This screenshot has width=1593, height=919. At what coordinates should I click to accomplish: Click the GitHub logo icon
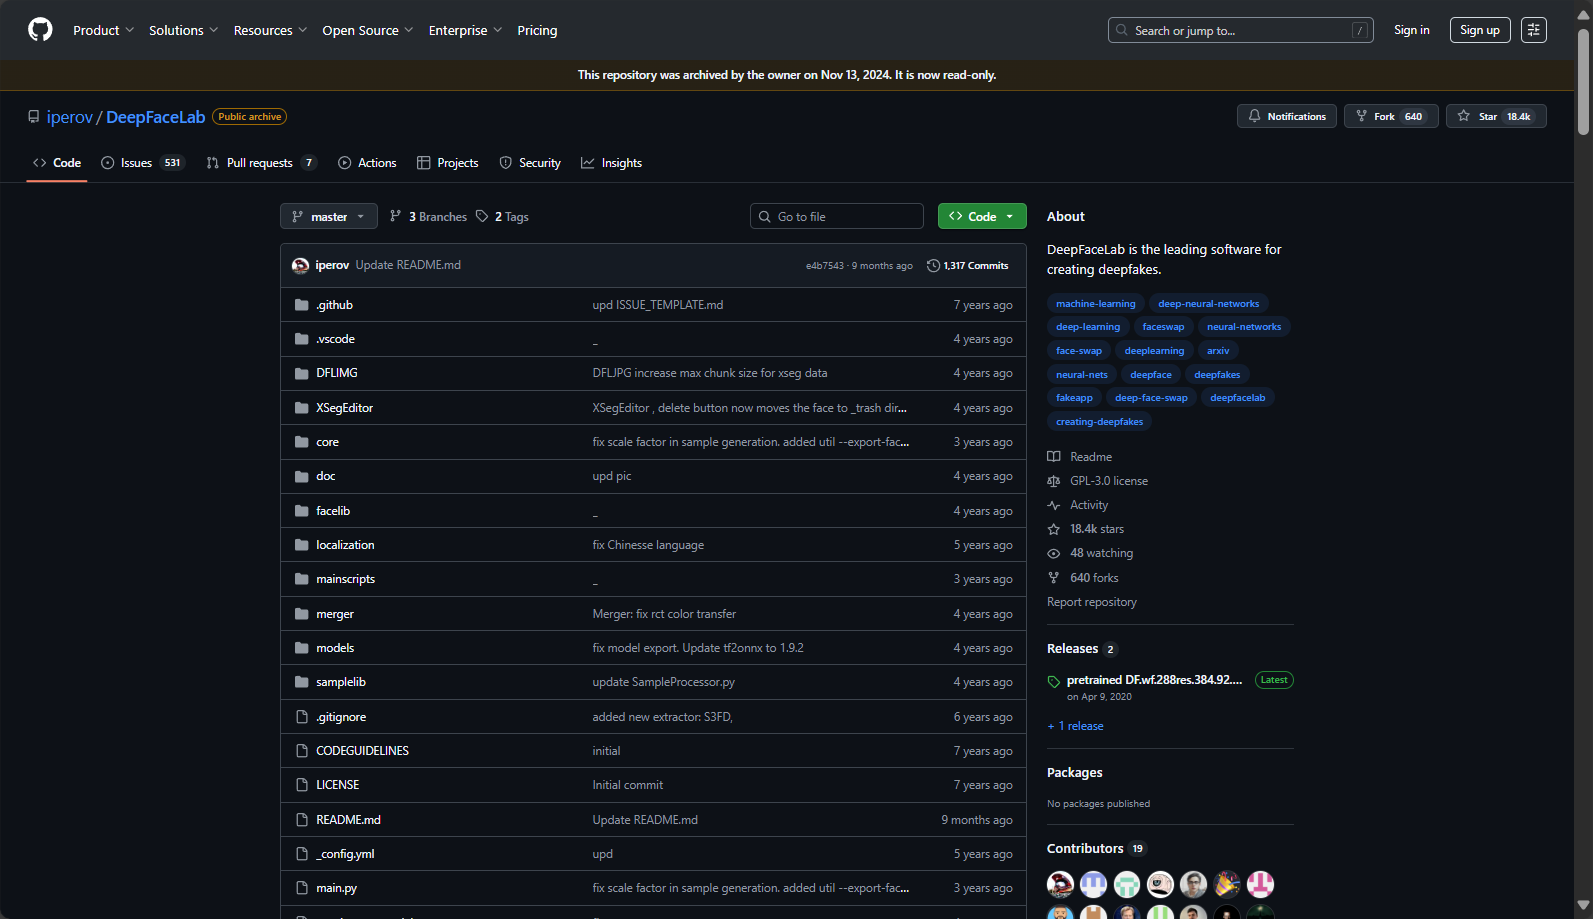[40, 30]
